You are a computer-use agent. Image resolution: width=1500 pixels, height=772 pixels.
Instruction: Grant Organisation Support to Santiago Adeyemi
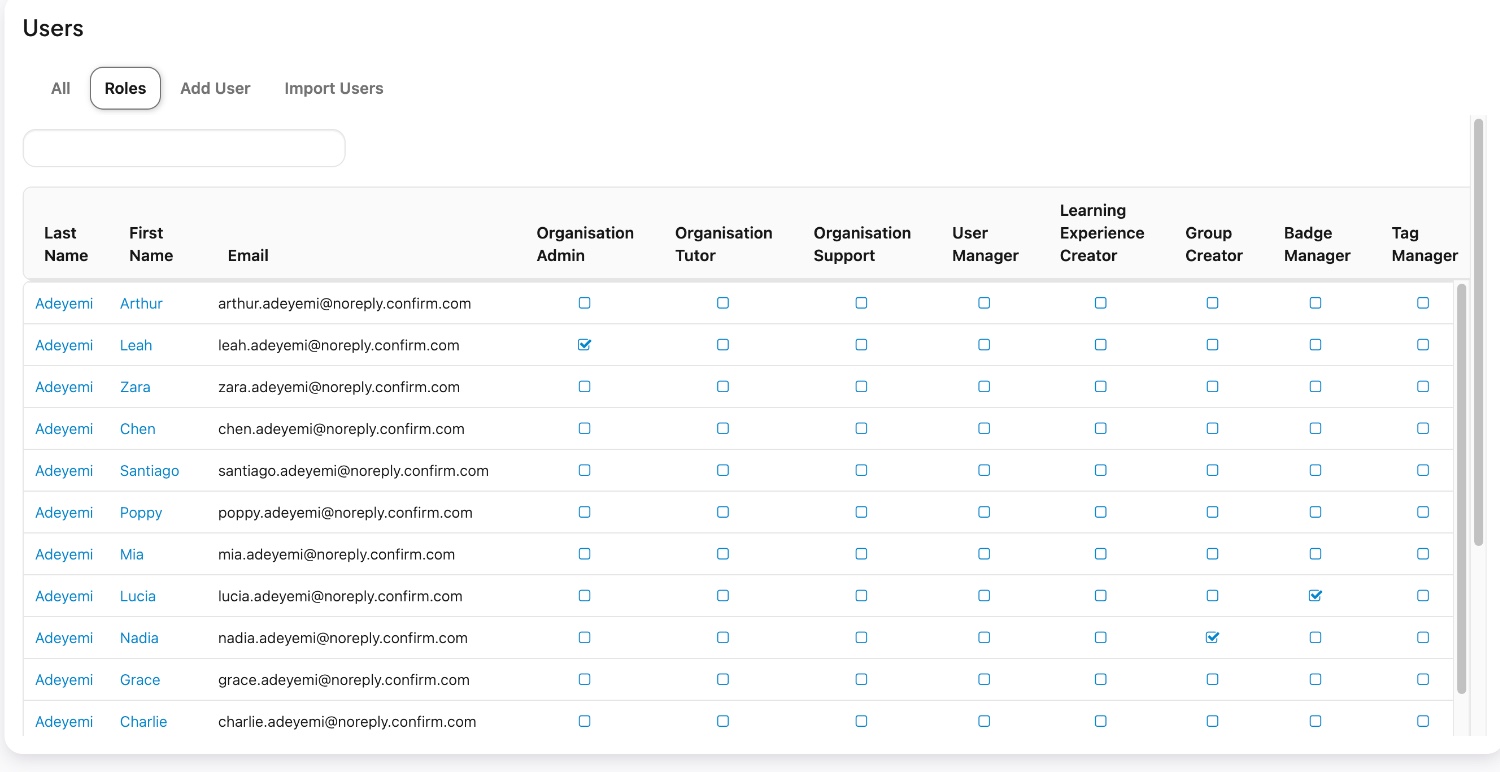pyautogui.click(x=861, y=471)
